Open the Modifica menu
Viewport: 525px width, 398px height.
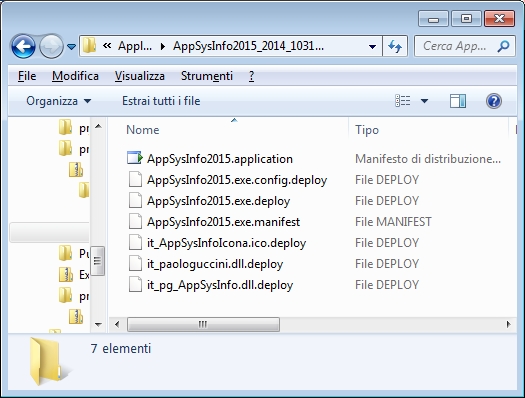[x=75, y=76]
